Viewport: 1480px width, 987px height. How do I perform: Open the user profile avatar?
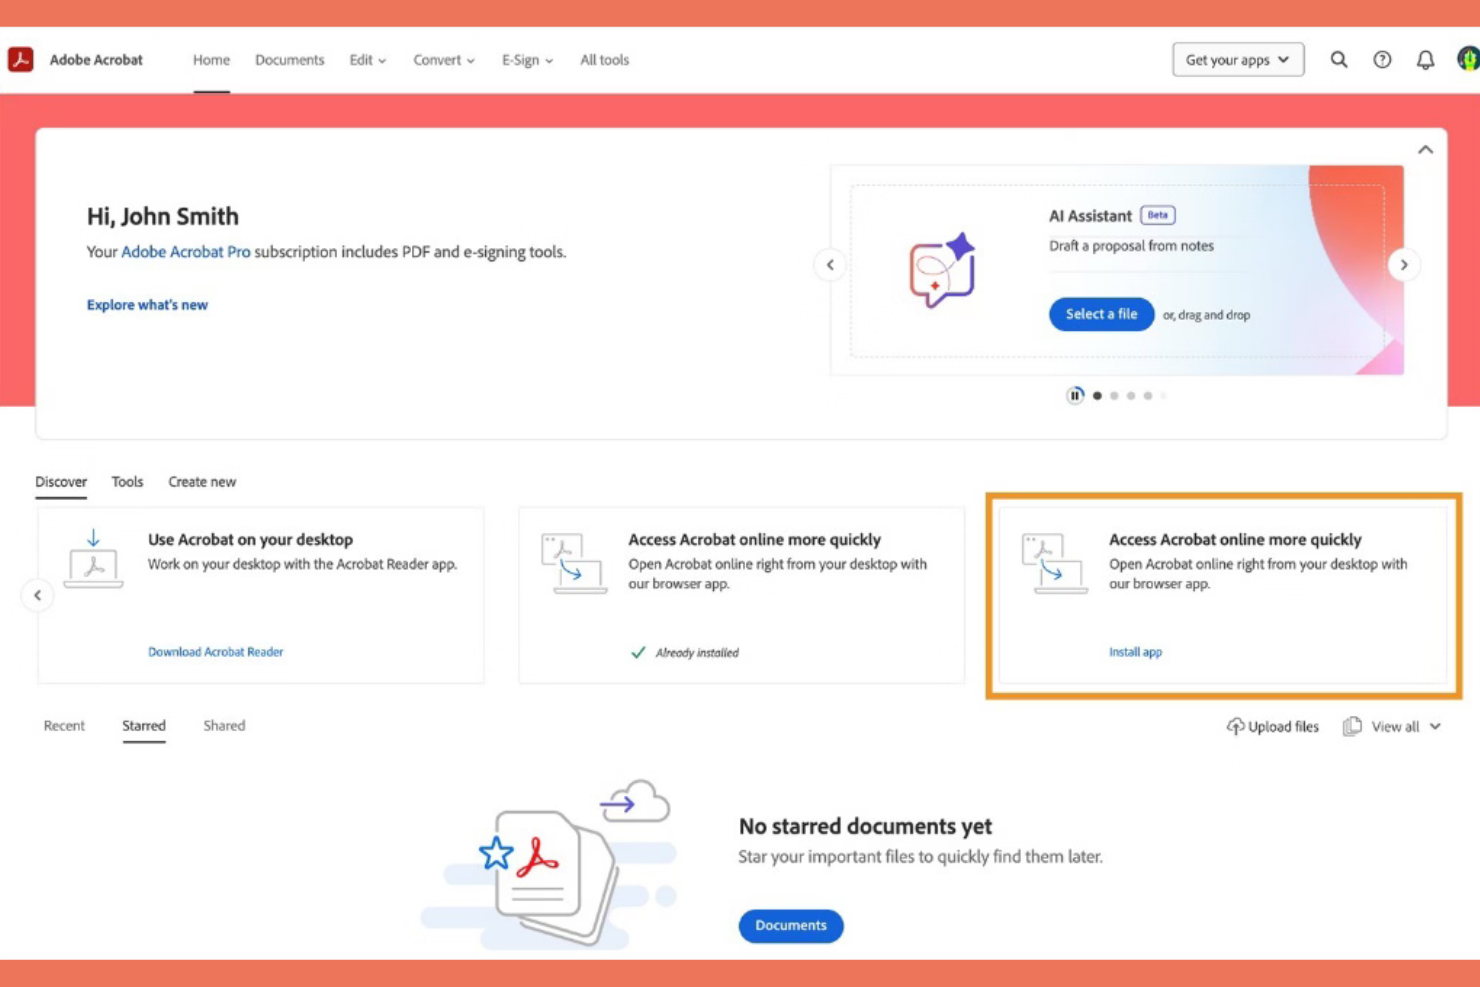[x=1468, y=59]
